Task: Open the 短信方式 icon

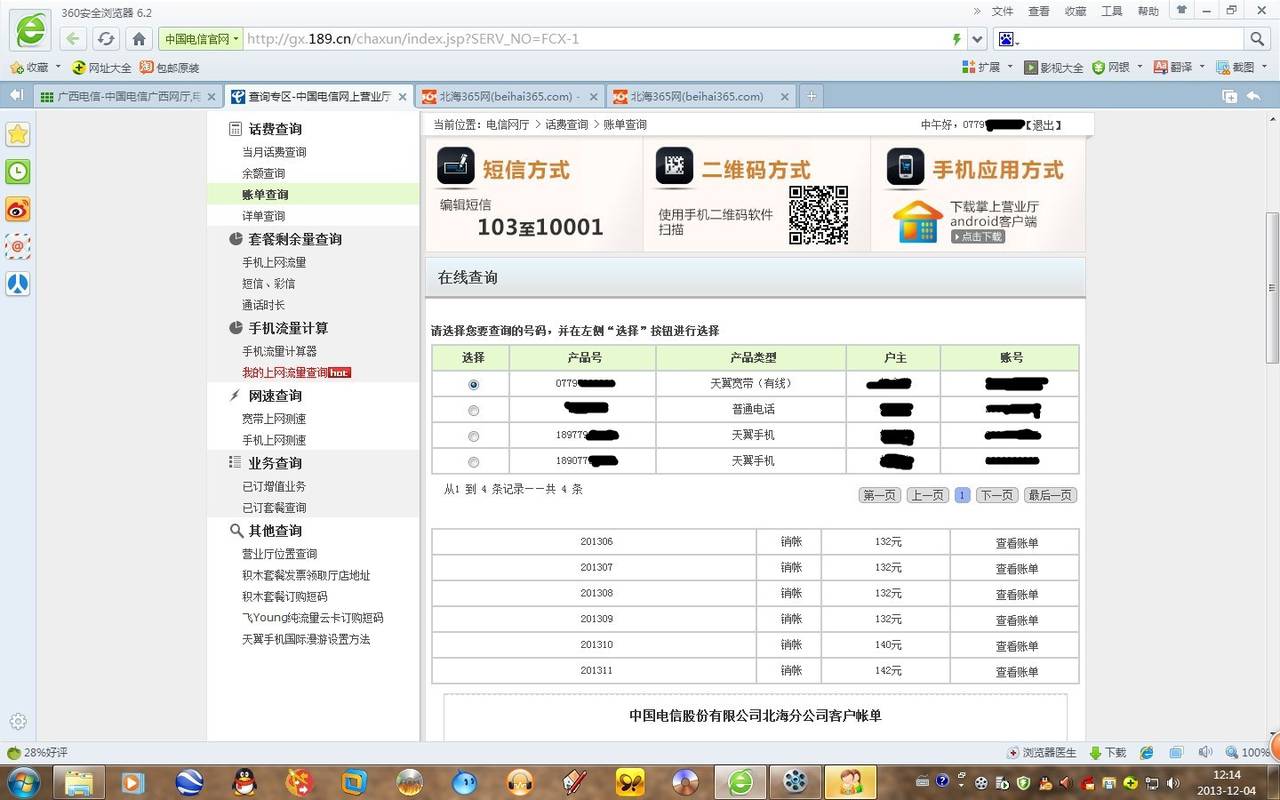Action: pos(456,168)
